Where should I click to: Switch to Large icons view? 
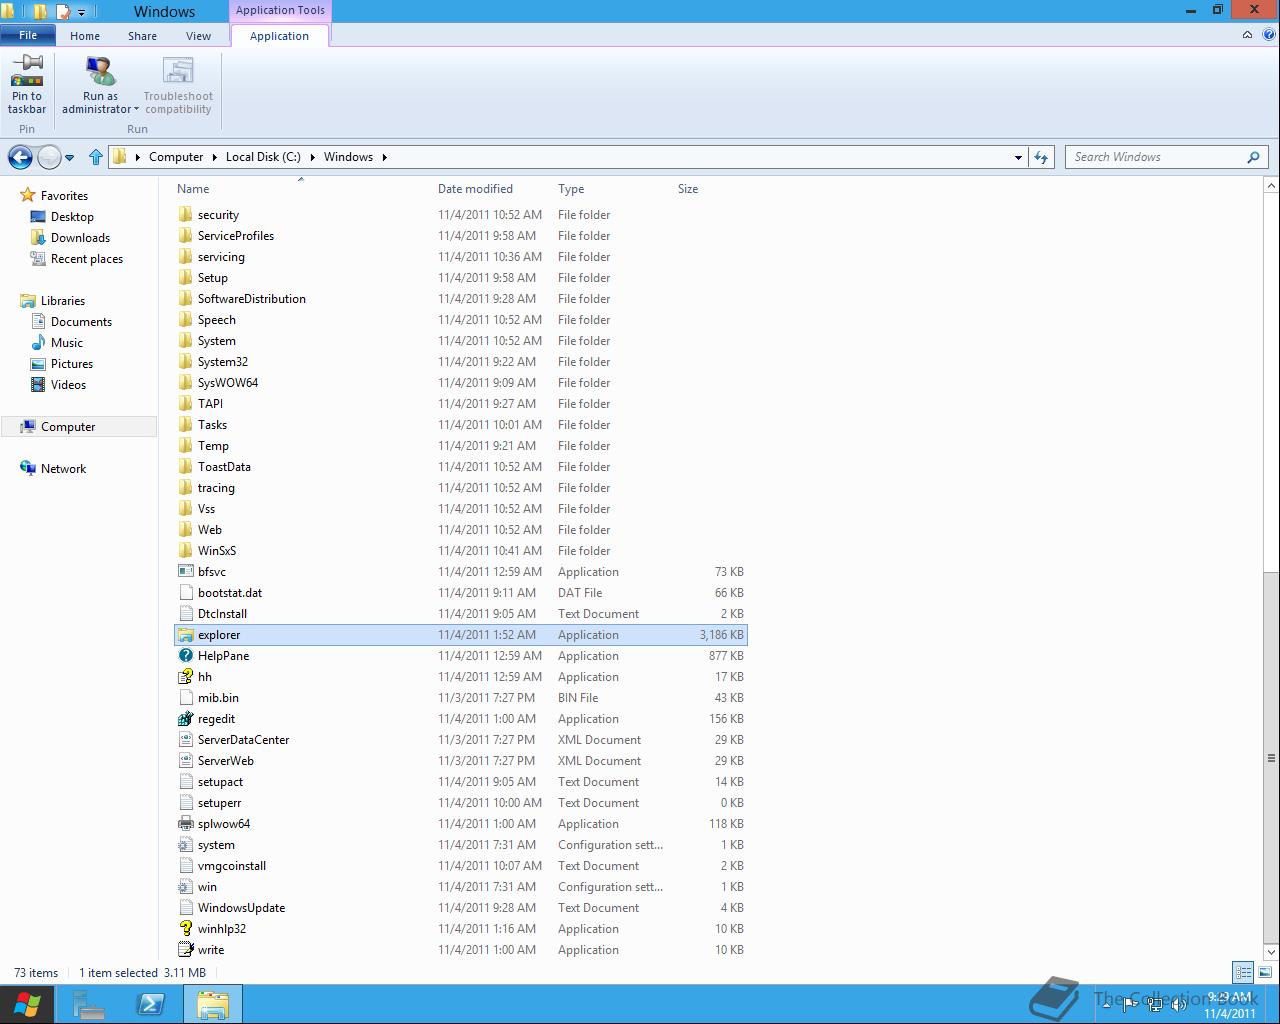[x=1264, y=972]
